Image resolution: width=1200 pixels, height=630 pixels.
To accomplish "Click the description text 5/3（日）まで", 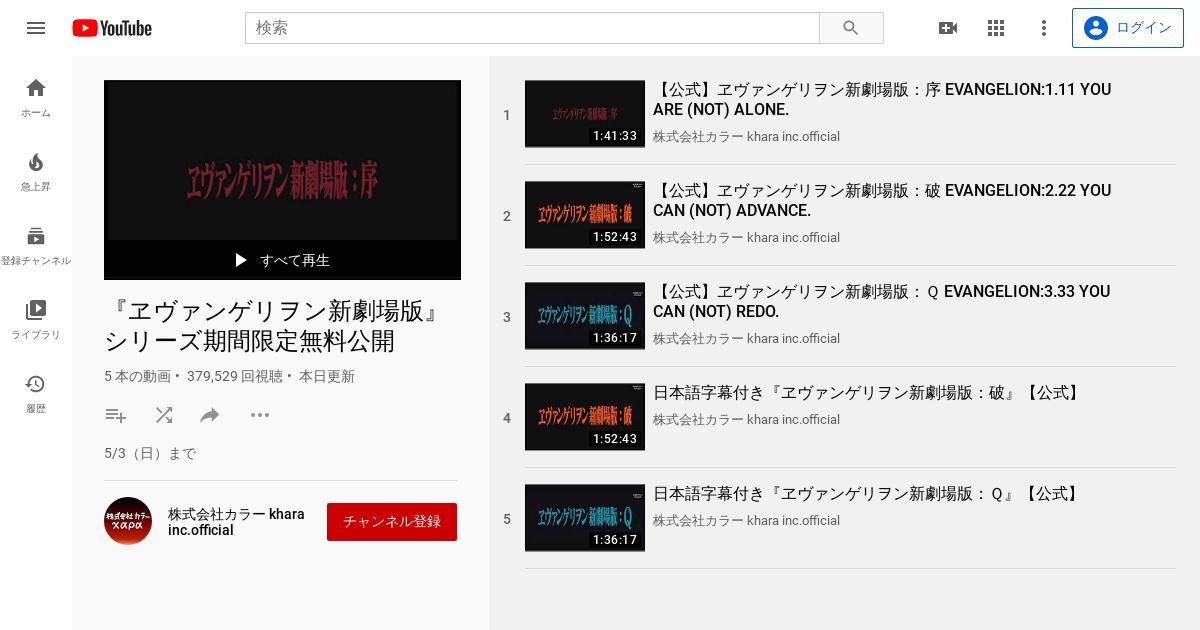I will point(150,454).
